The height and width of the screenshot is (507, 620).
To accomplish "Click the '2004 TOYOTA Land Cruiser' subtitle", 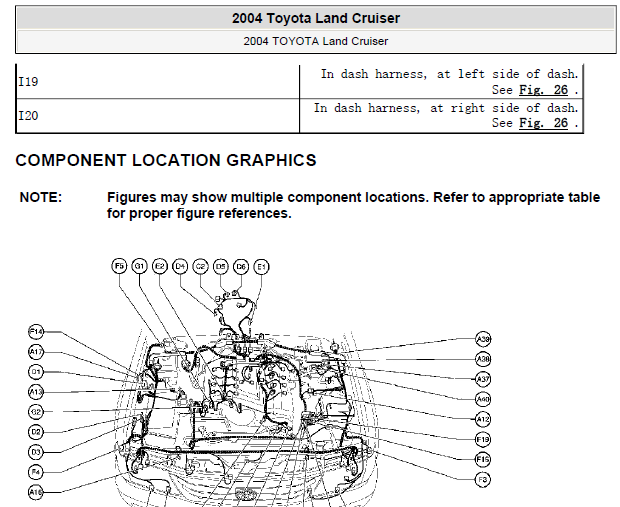I will [316, 41].
